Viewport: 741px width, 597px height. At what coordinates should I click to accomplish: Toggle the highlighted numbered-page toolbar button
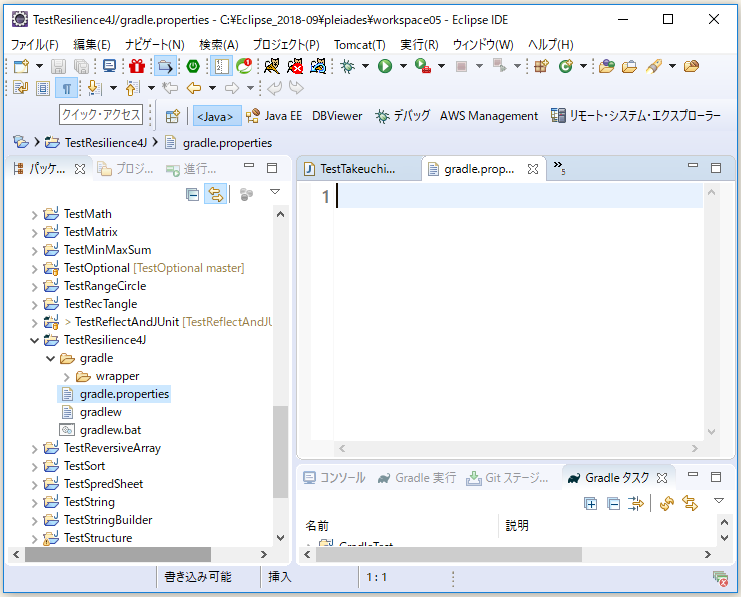[x=221, y=66]
